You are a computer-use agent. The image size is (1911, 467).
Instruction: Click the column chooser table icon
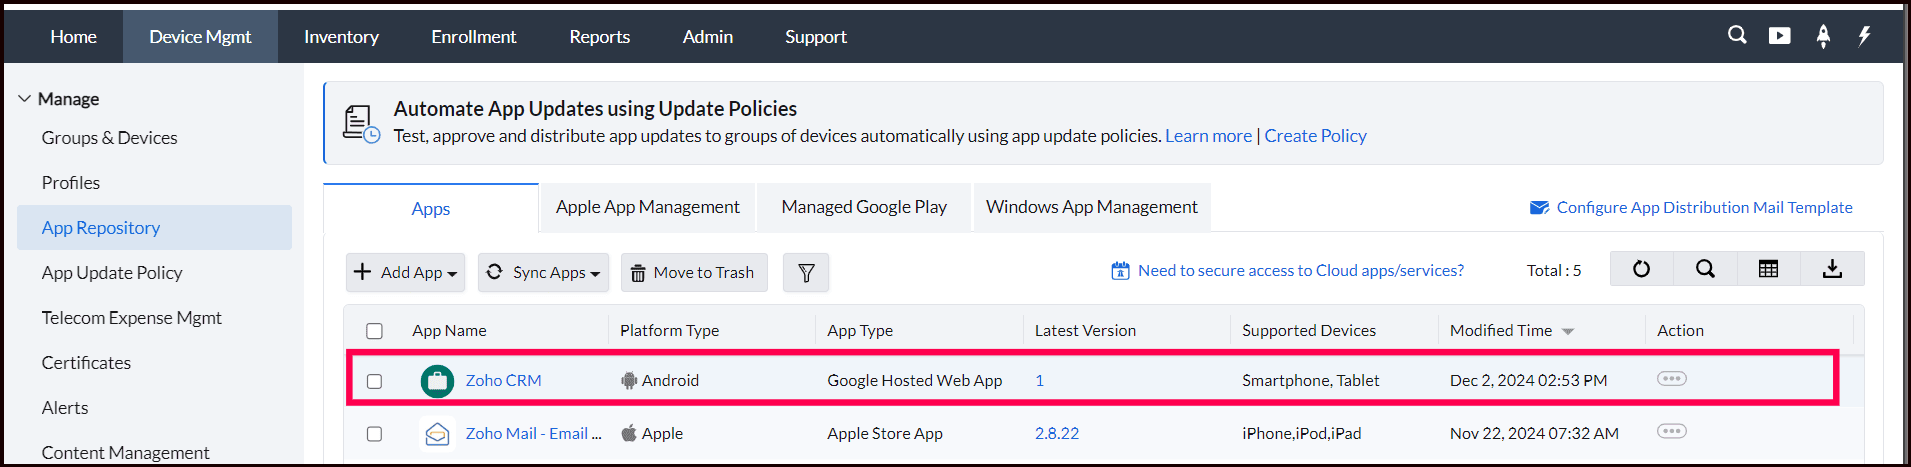click(1768, 269)
